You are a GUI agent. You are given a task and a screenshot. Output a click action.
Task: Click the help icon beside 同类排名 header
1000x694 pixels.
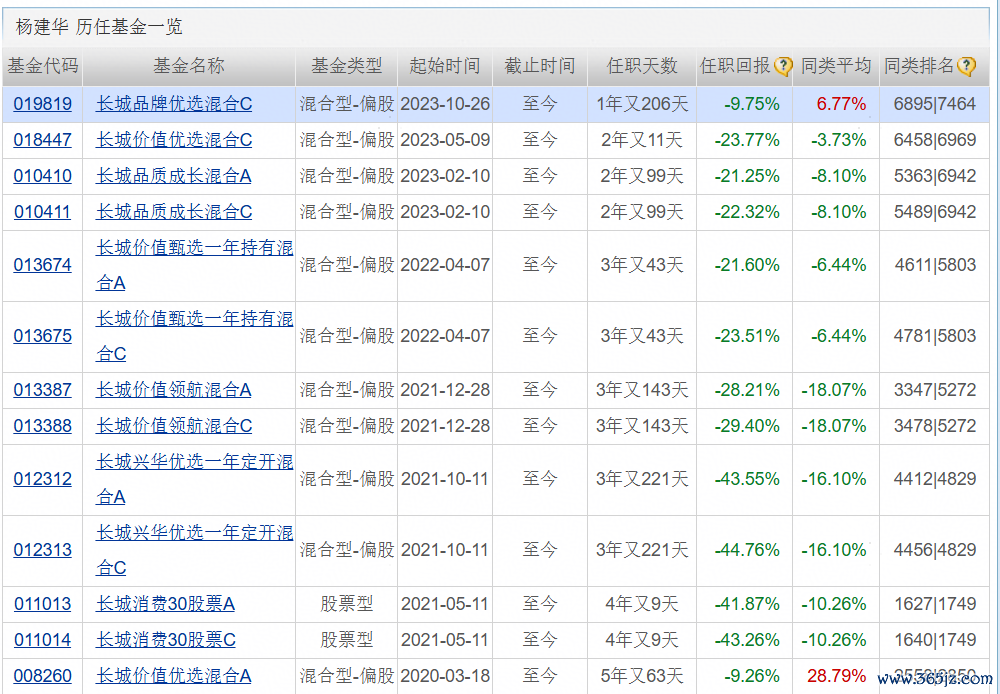point(967,66)
